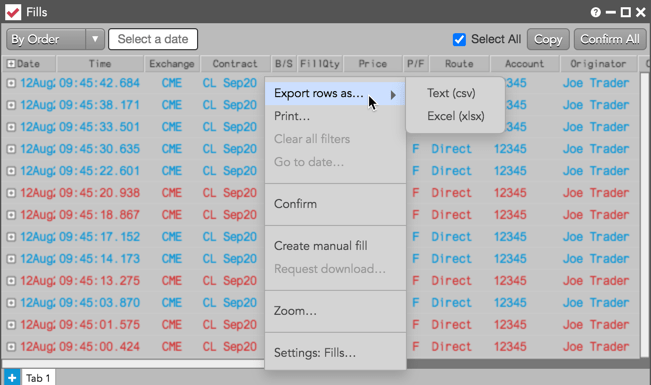Expand the 09:45:42.684 fill row

coord(11,83)
